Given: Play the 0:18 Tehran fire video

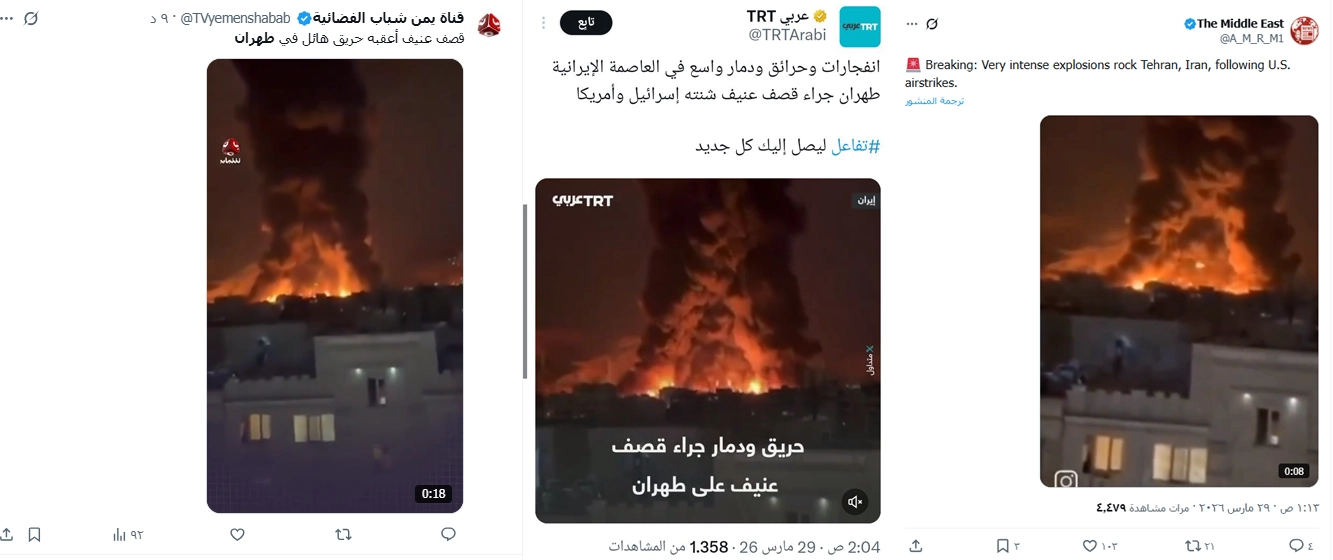Looking at the screenshot, I should coord(335,286).
